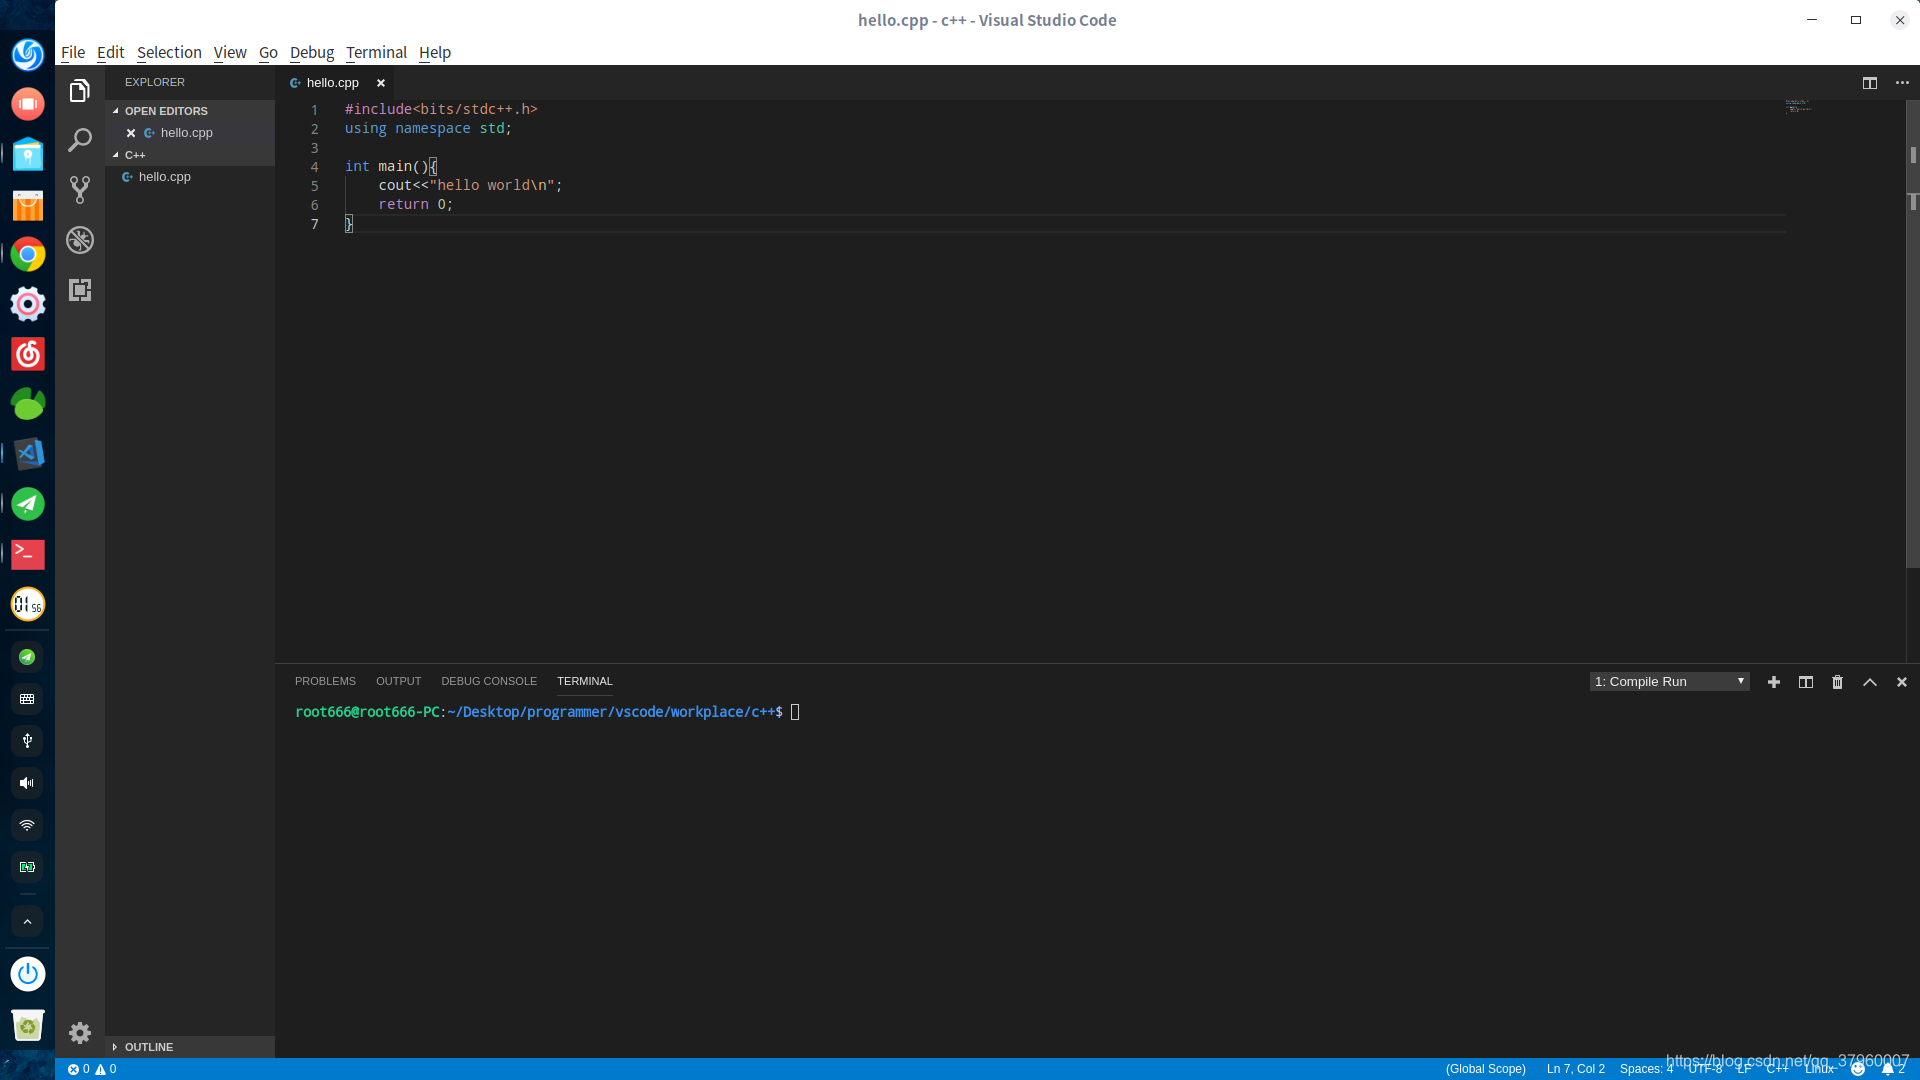Viewport: 1920px width, 1080px height.
Task: Open the Debug view icon
Action: click(x=80, y=240)
